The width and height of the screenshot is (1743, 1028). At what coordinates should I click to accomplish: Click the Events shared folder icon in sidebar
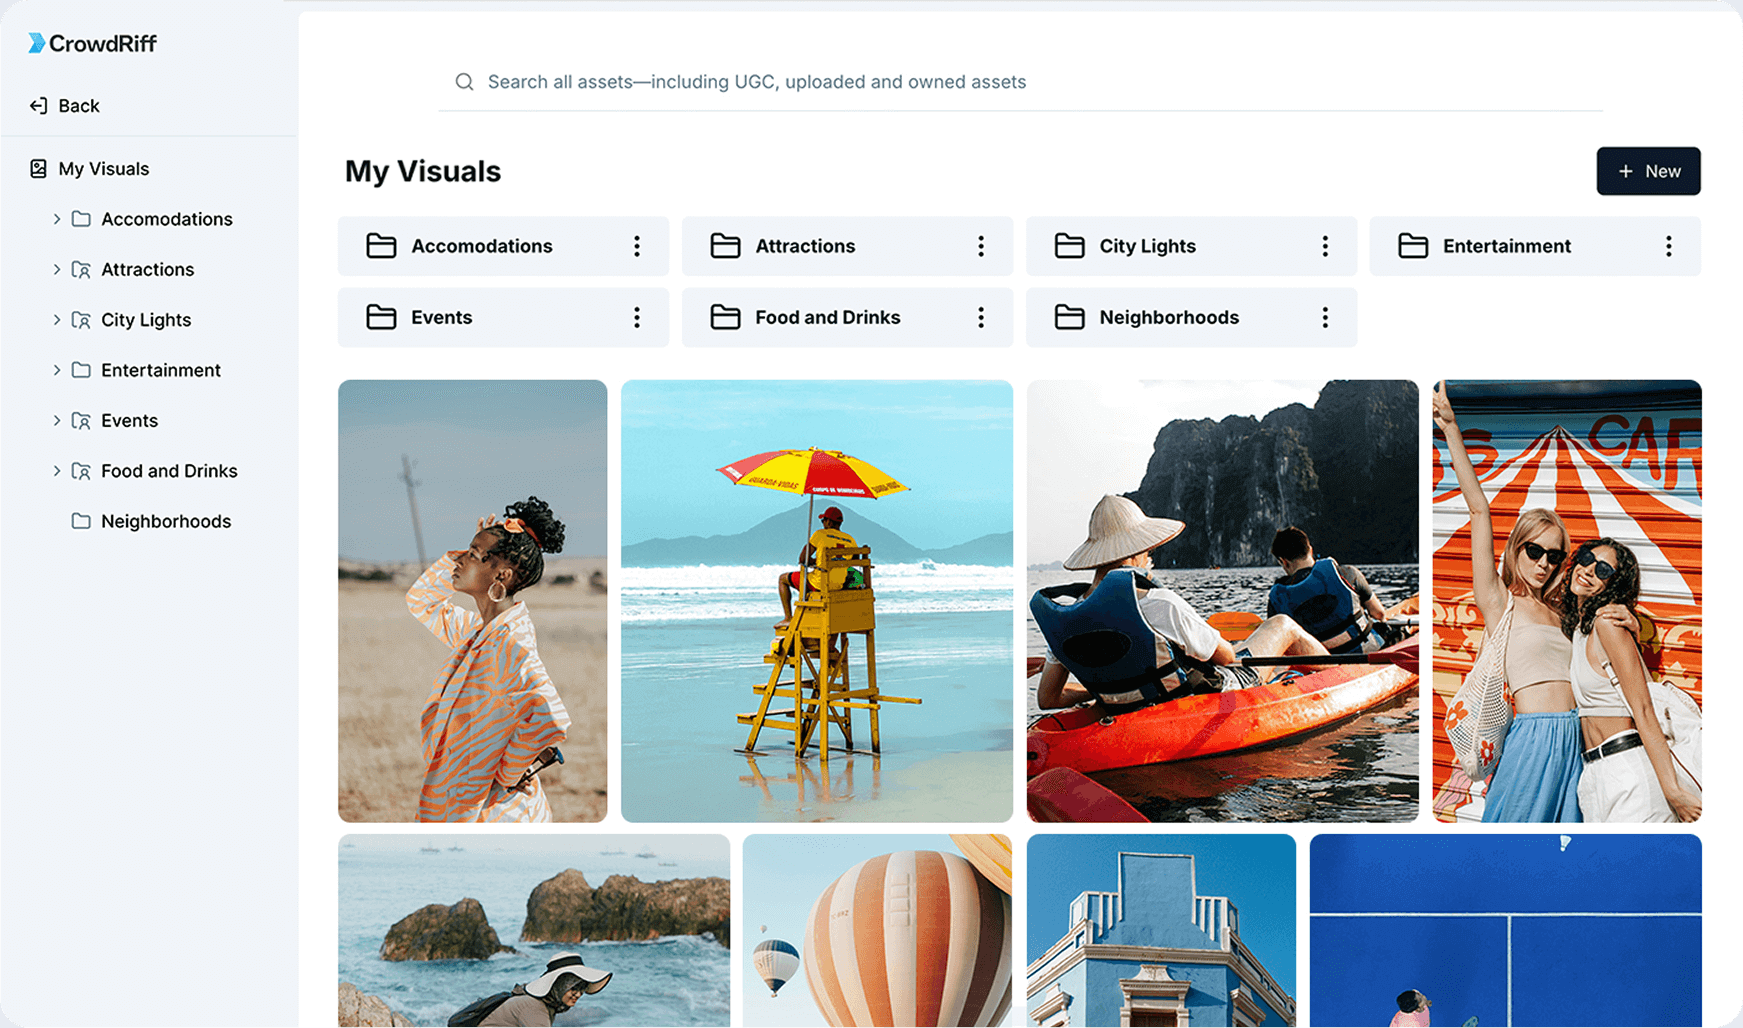pos(81,421)
